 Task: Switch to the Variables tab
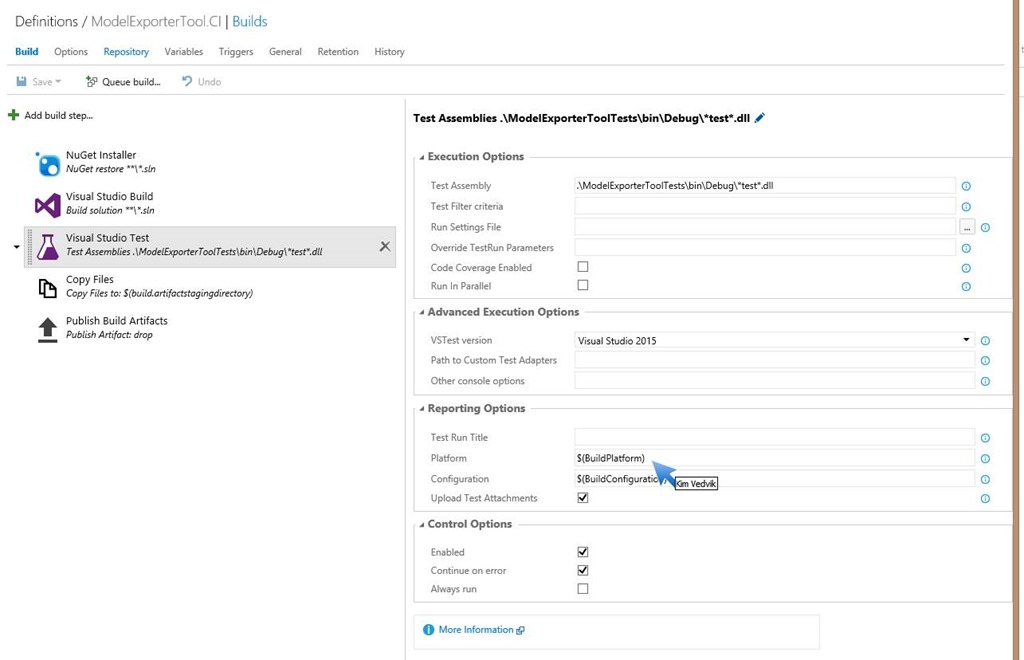(183, 52)
